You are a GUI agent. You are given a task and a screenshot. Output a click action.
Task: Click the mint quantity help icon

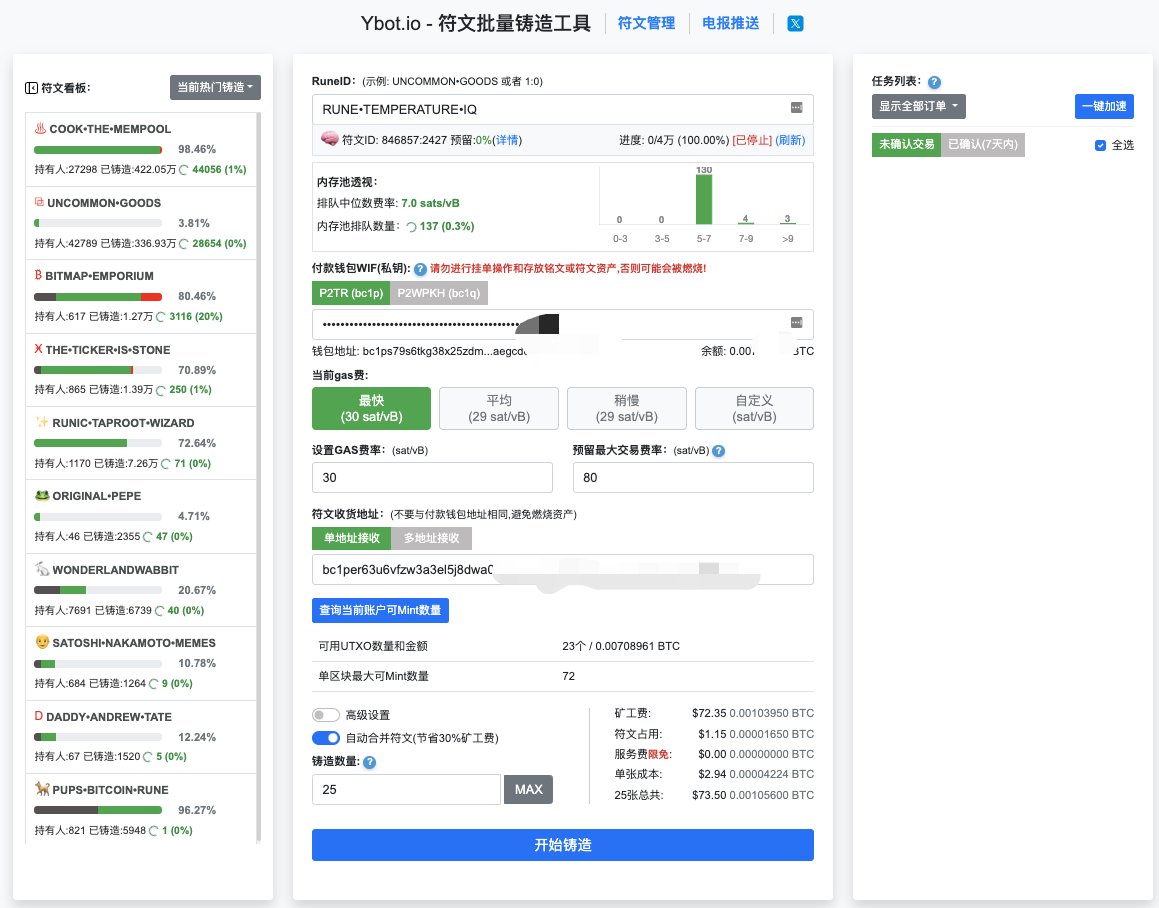[x=370, y=762]
